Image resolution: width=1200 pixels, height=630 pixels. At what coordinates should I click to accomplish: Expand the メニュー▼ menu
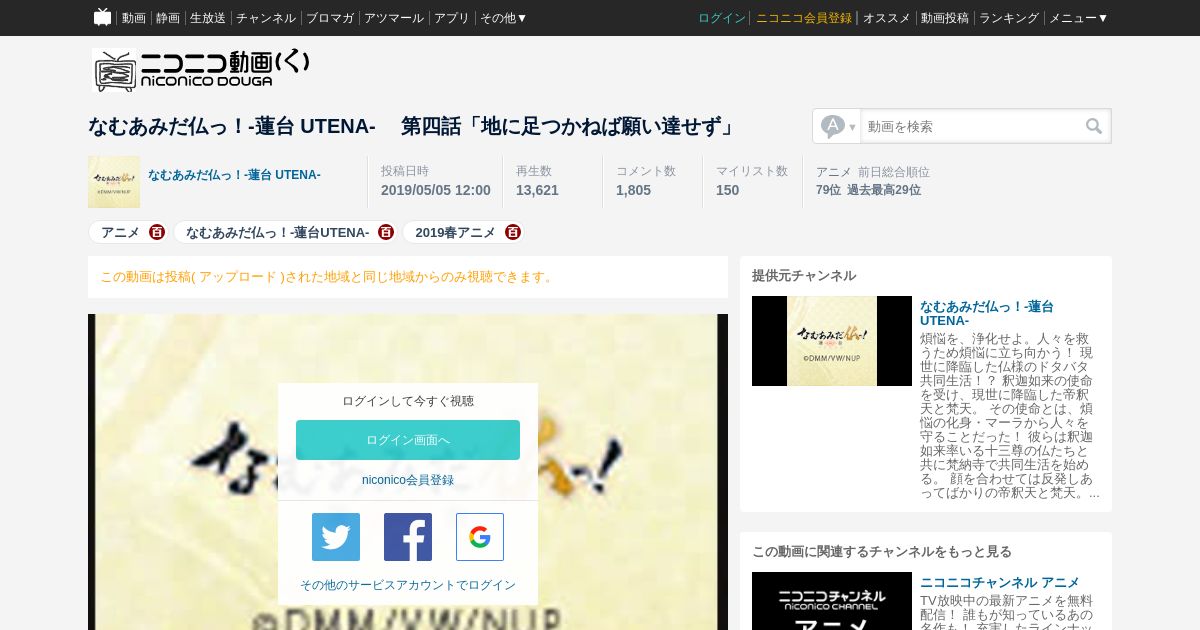click(x=1078, y=18)
